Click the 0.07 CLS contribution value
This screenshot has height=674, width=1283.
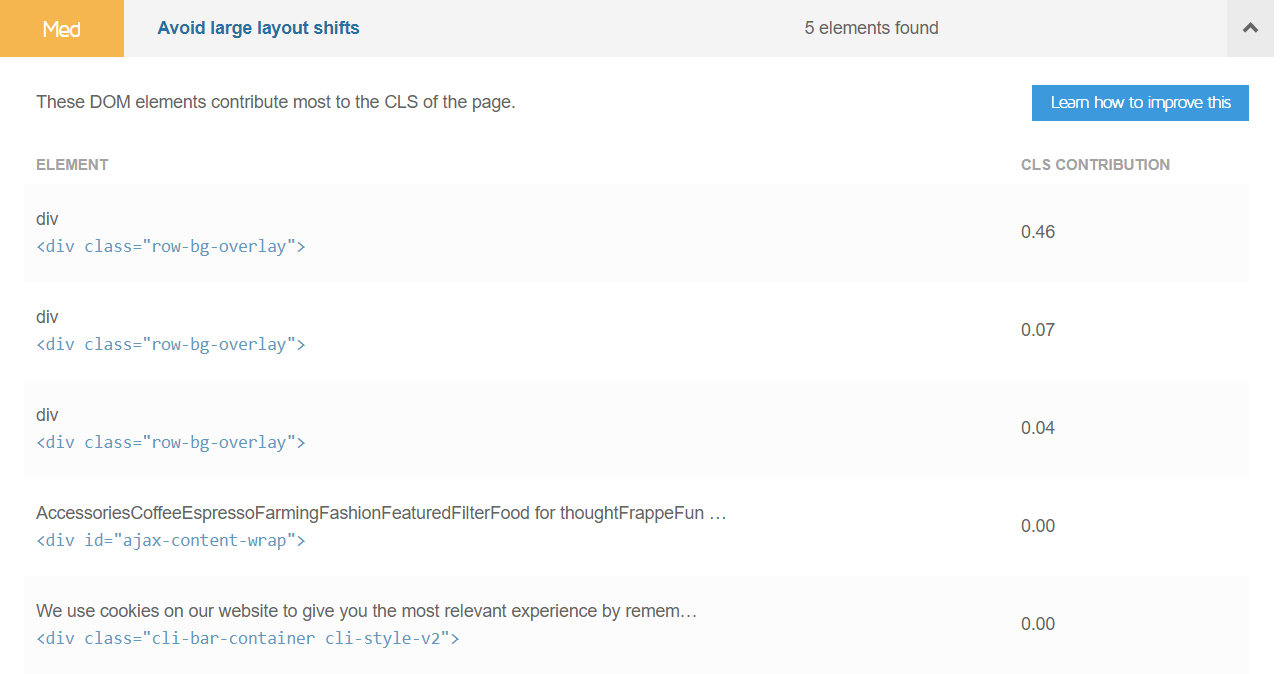tap(1038, 330)
